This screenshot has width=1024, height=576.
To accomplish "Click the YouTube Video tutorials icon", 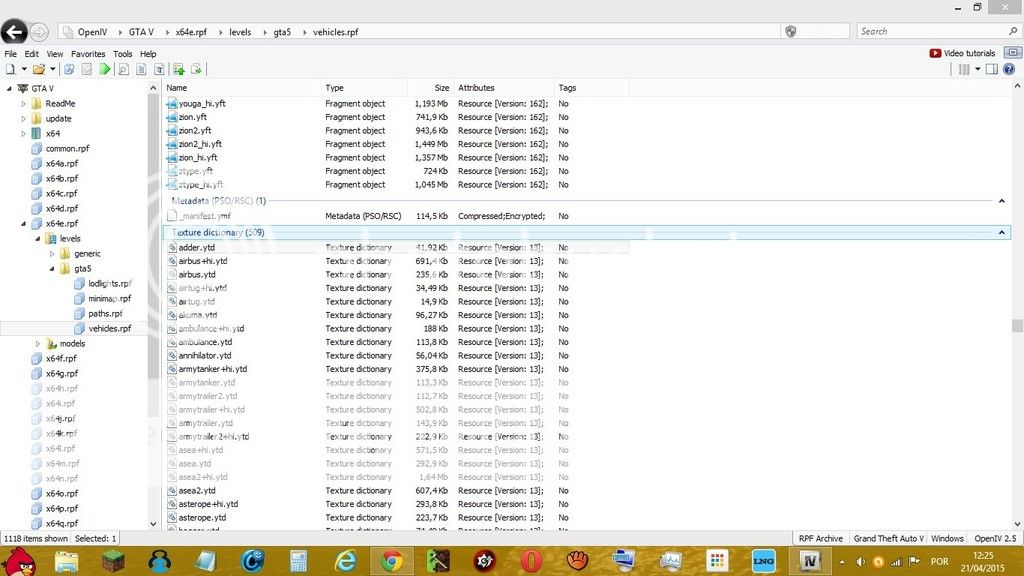I will (935, 53).
